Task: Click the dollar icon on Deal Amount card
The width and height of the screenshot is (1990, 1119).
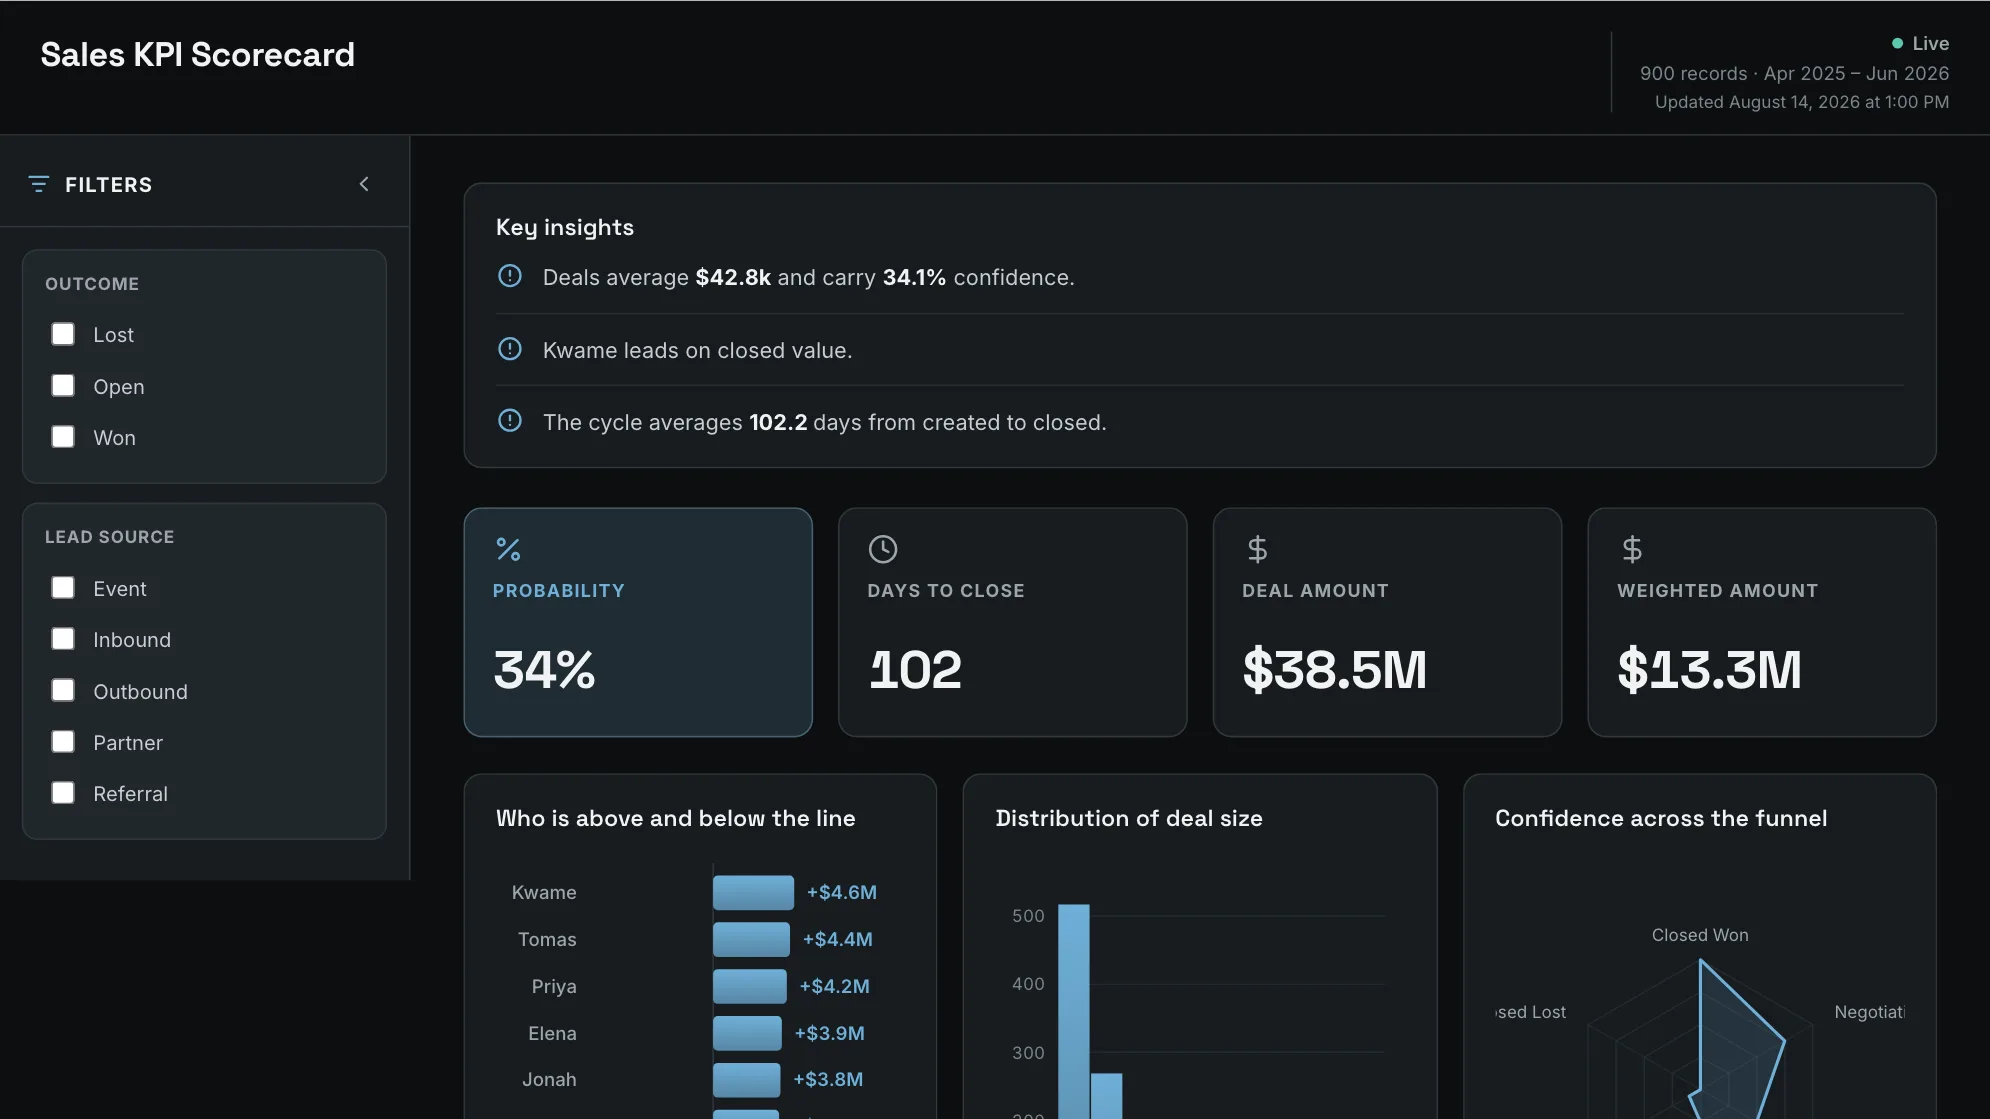Action: [x=1257, y=549]
